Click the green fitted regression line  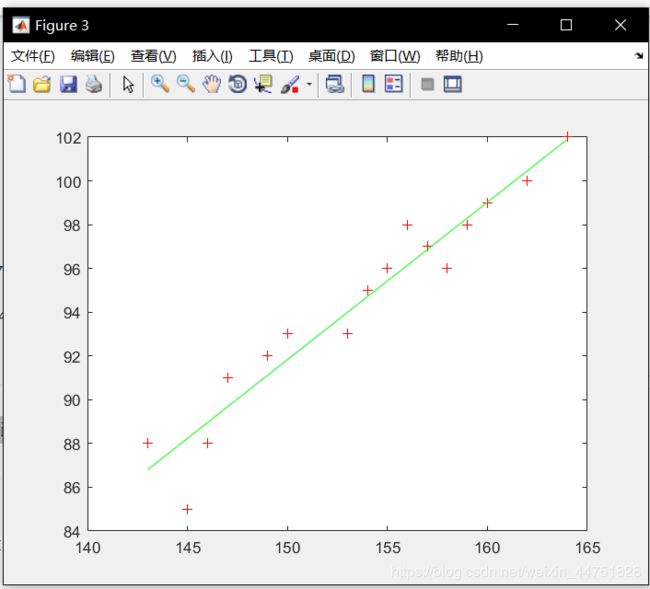coord(357,303)
